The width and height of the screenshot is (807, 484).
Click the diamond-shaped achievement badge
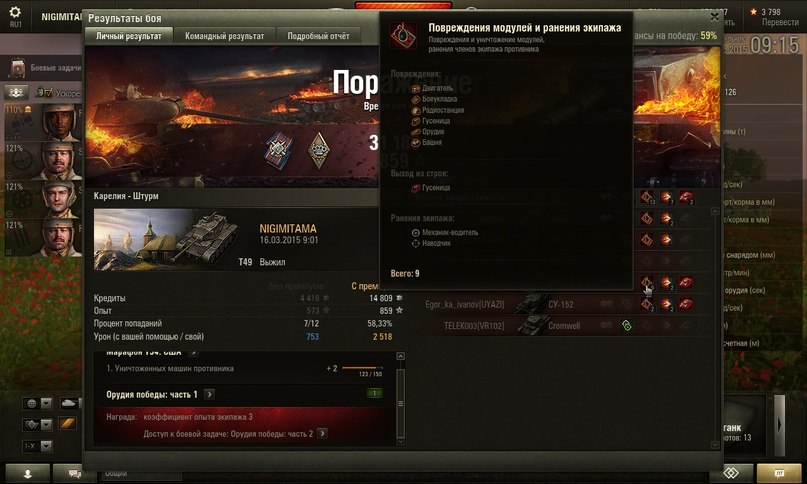click(x=319, y=150)
